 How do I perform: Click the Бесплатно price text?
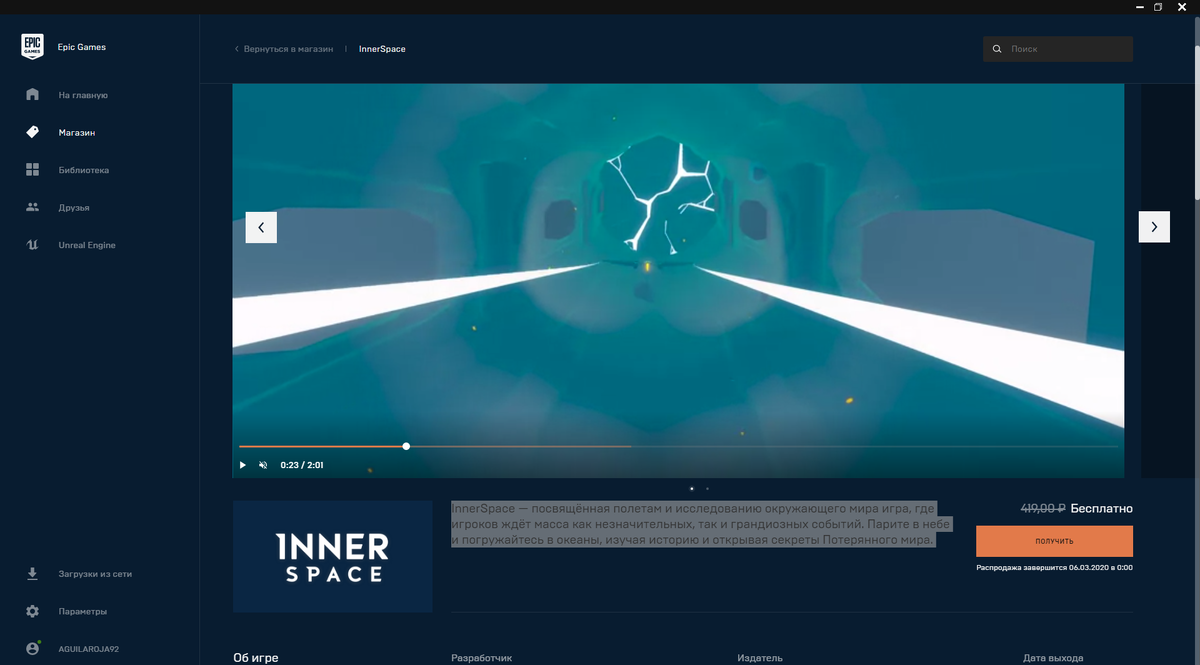coord(1101,509)
